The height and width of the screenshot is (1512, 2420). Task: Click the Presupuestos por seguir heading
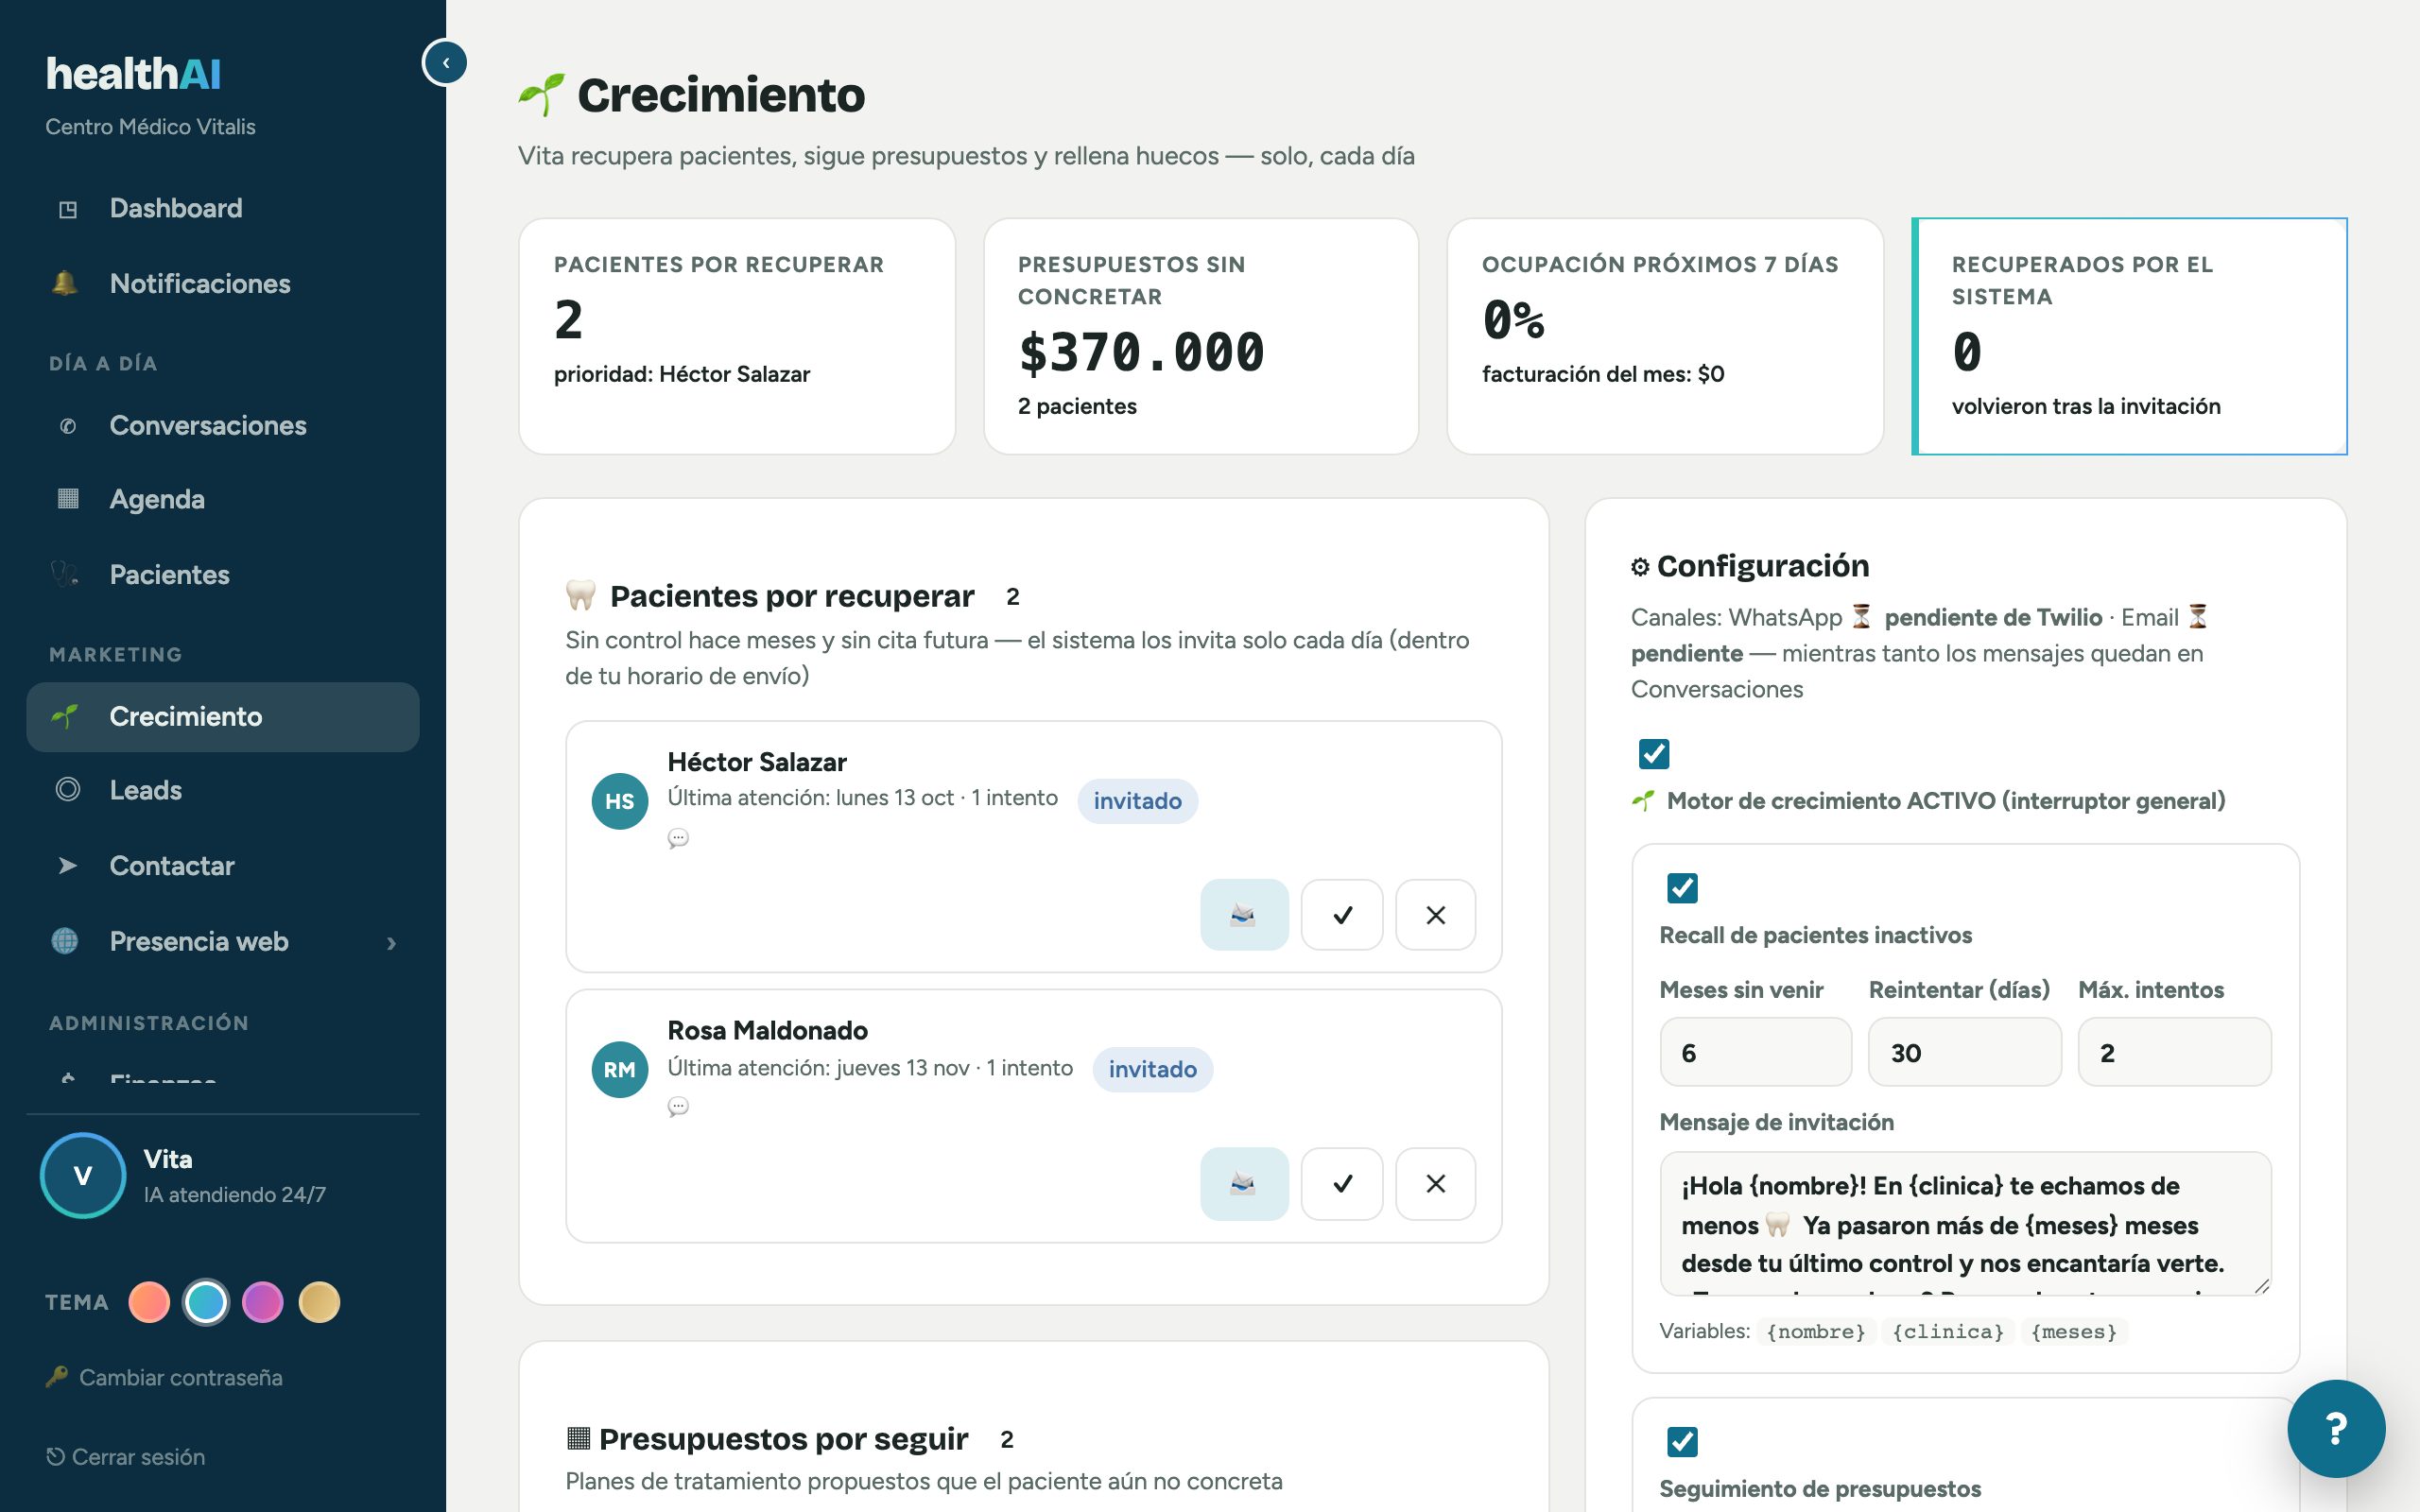point(783,1440)
